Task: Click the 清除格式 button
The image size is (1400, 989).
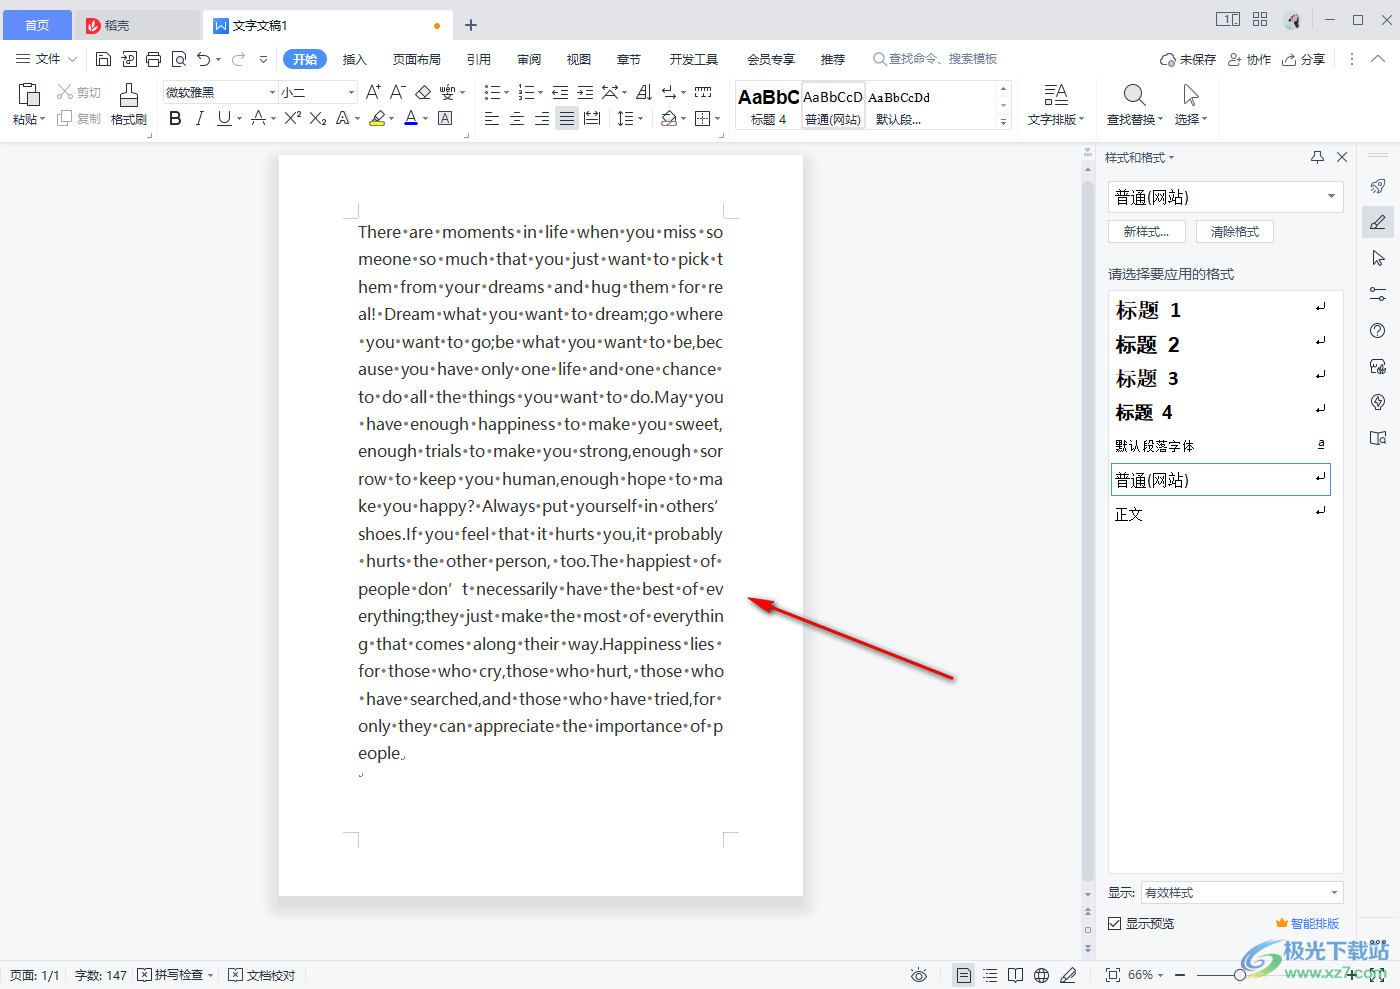Action: [x=1235, y=232]
